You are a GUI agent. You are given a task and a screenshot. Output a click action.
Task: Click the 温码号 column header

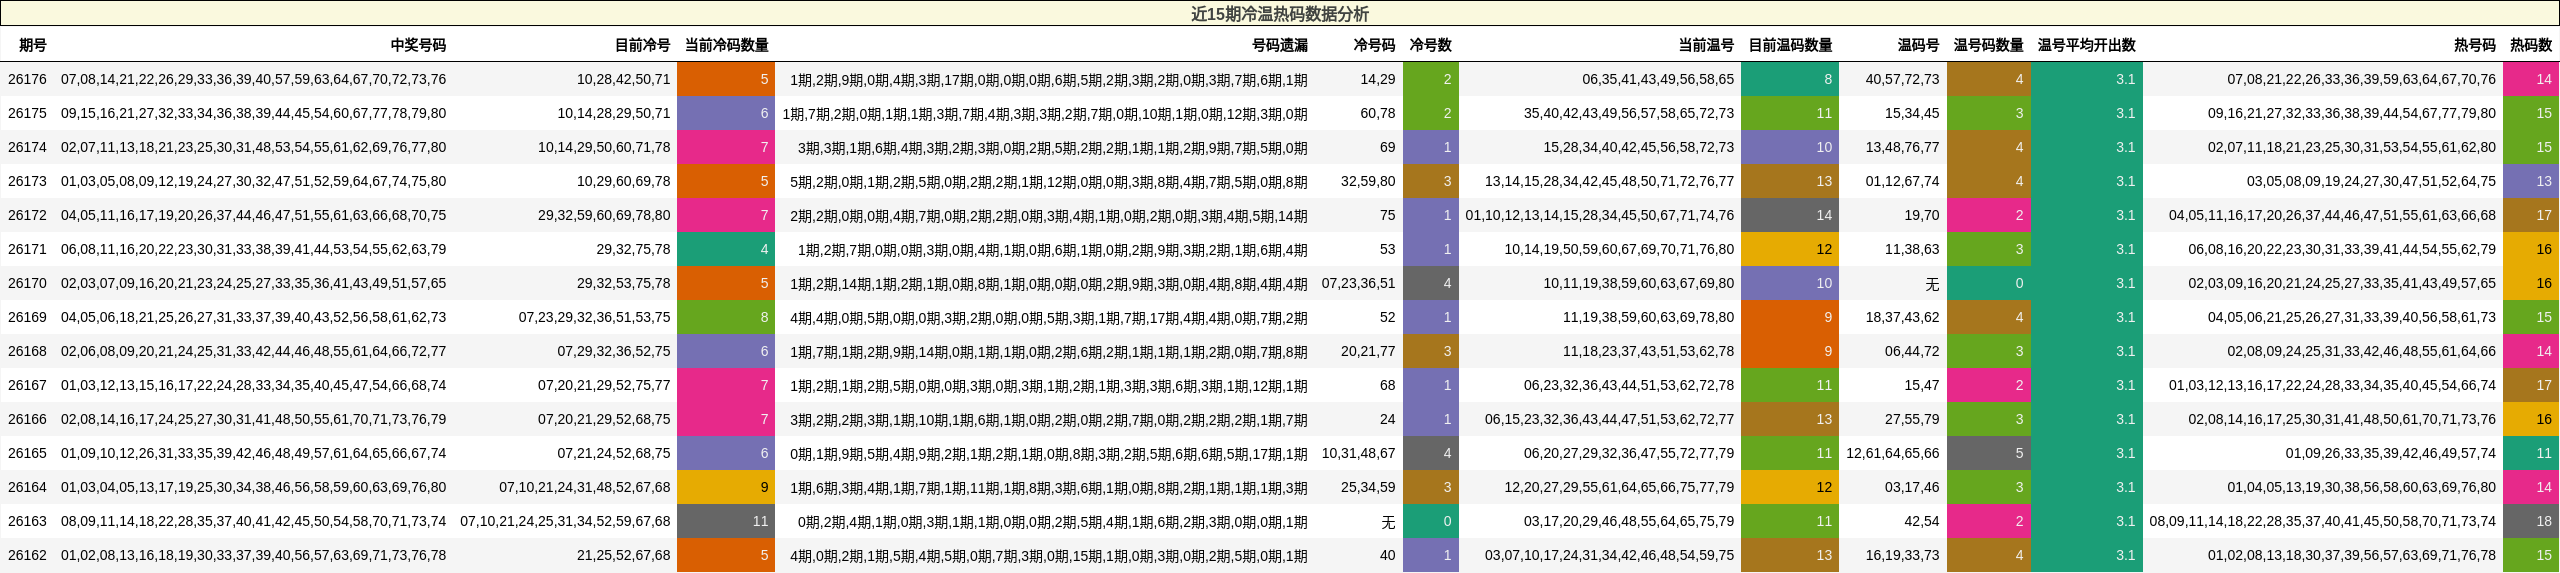[x=1918, y=45]
